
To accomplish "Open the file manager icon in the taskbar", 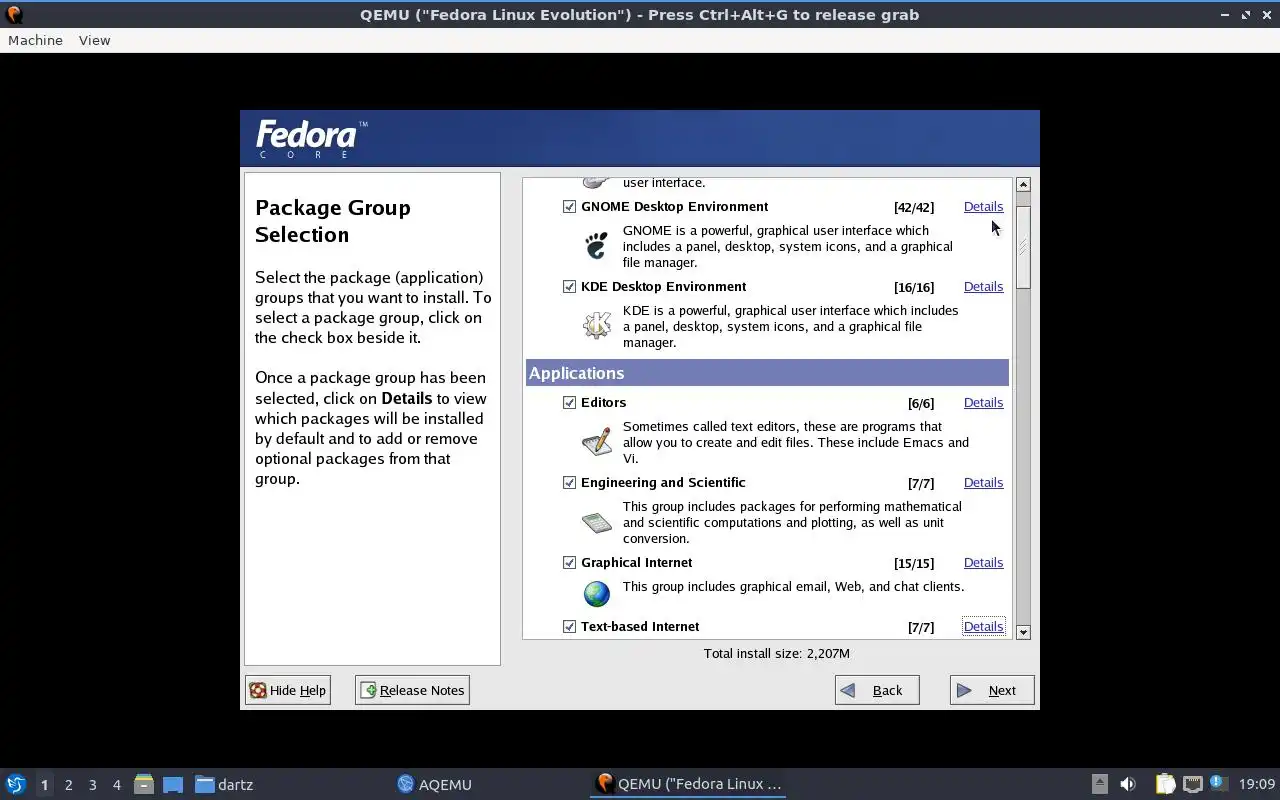I will [144, 784].
